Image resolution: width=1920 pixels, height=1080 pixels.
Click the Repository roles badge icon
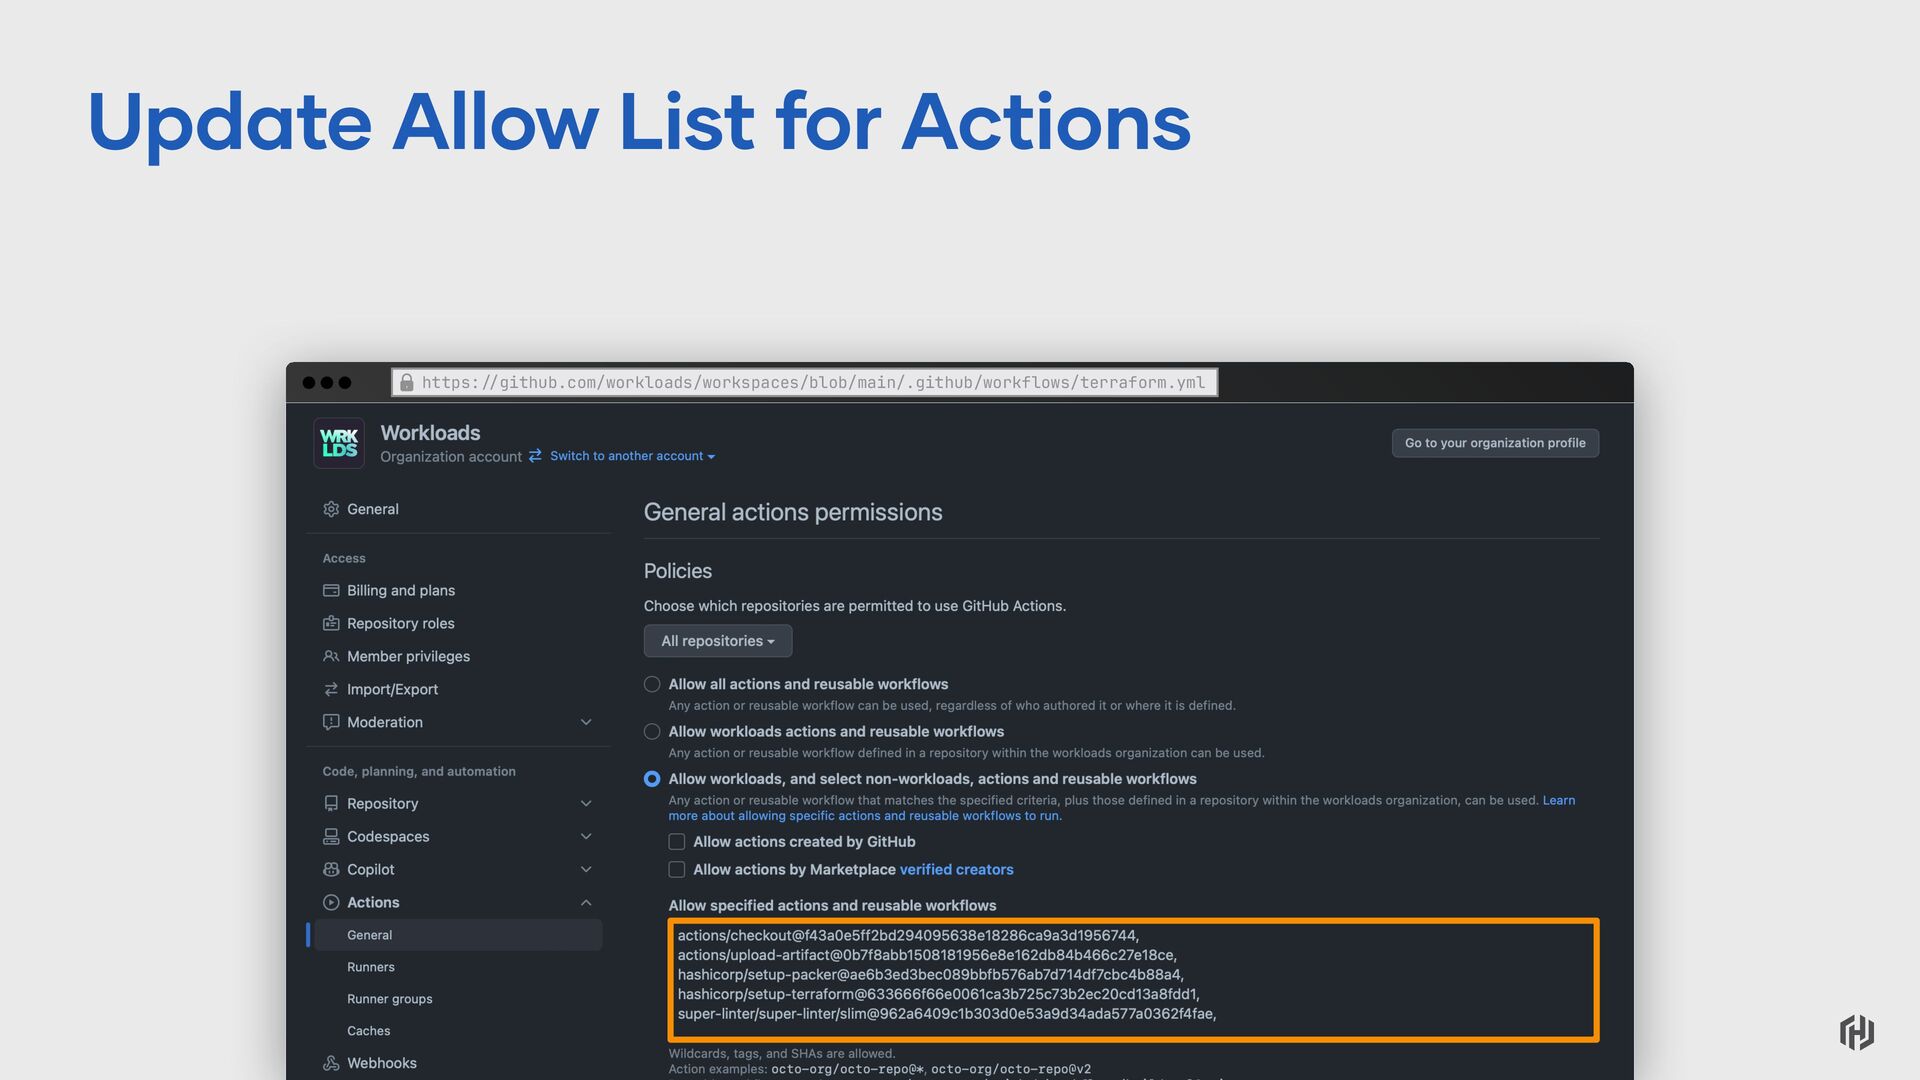(x=331, y=624)
